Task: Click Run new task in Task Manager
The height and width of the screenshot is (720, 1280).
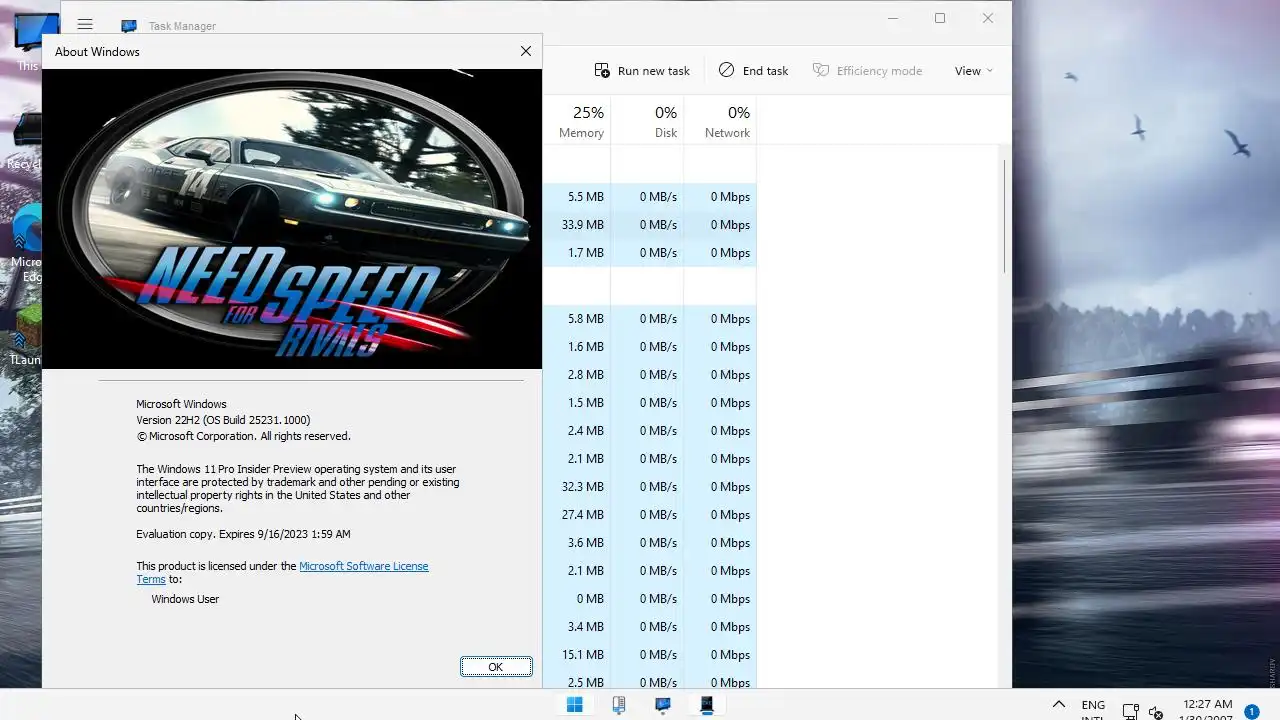Action: [x=642, y=71]
